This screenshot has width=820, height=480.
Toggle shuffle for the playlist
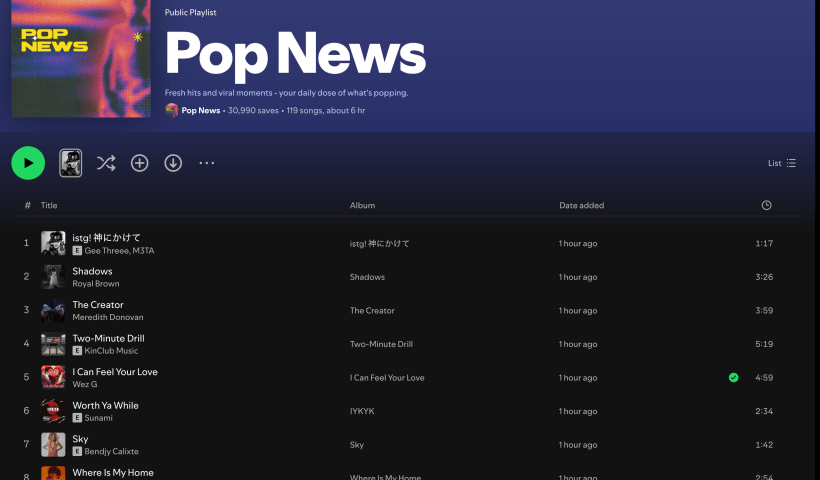(106, 163)
